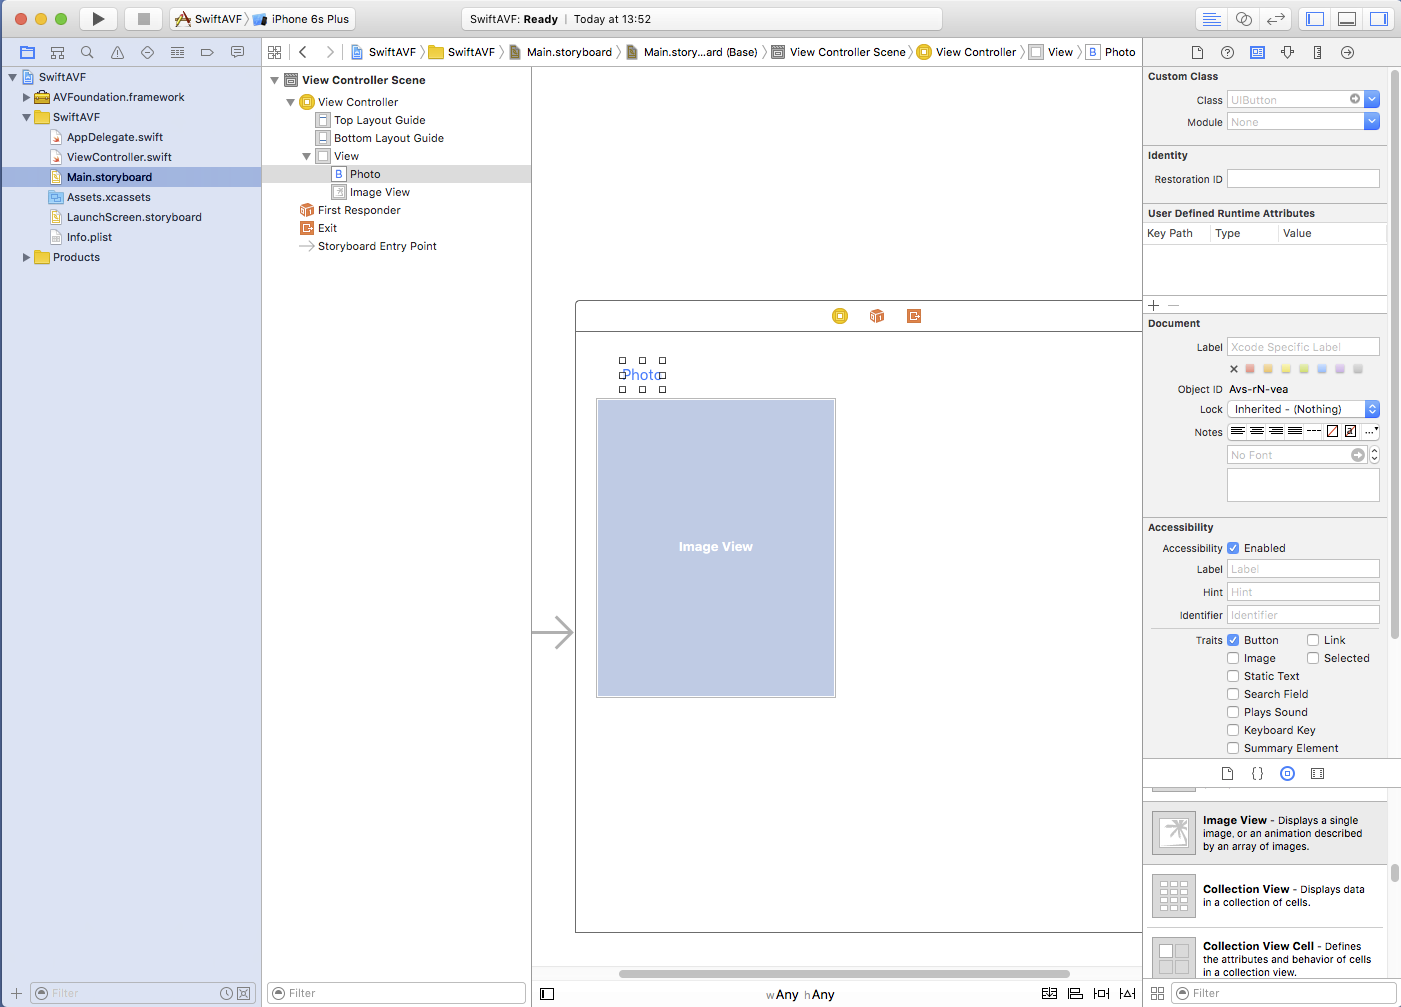Open the Lock Inherited dropdown
The image size is (1401, 1007).
pyautogui.click(x=1303, y=409)
